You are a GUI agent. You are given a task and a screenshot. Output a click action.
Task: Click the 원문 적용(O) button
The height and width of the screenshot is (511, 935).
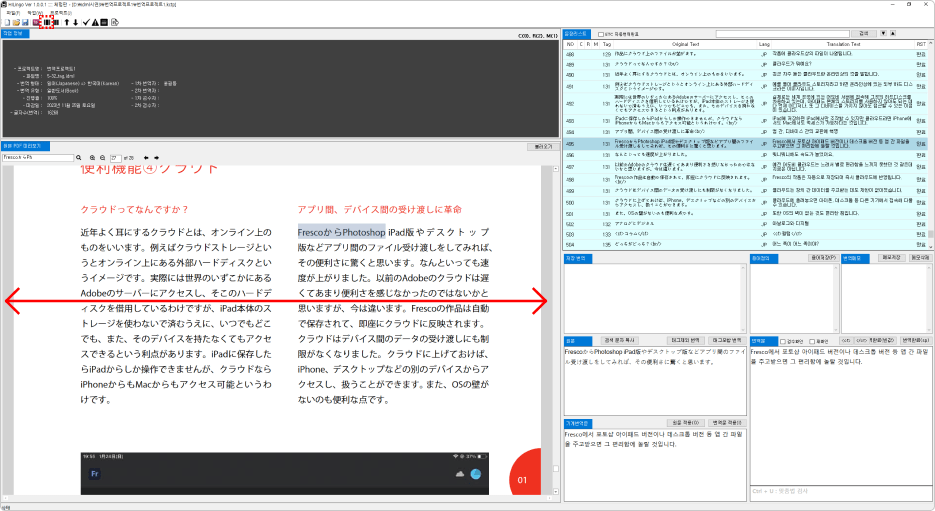click(x=686, y=423)
